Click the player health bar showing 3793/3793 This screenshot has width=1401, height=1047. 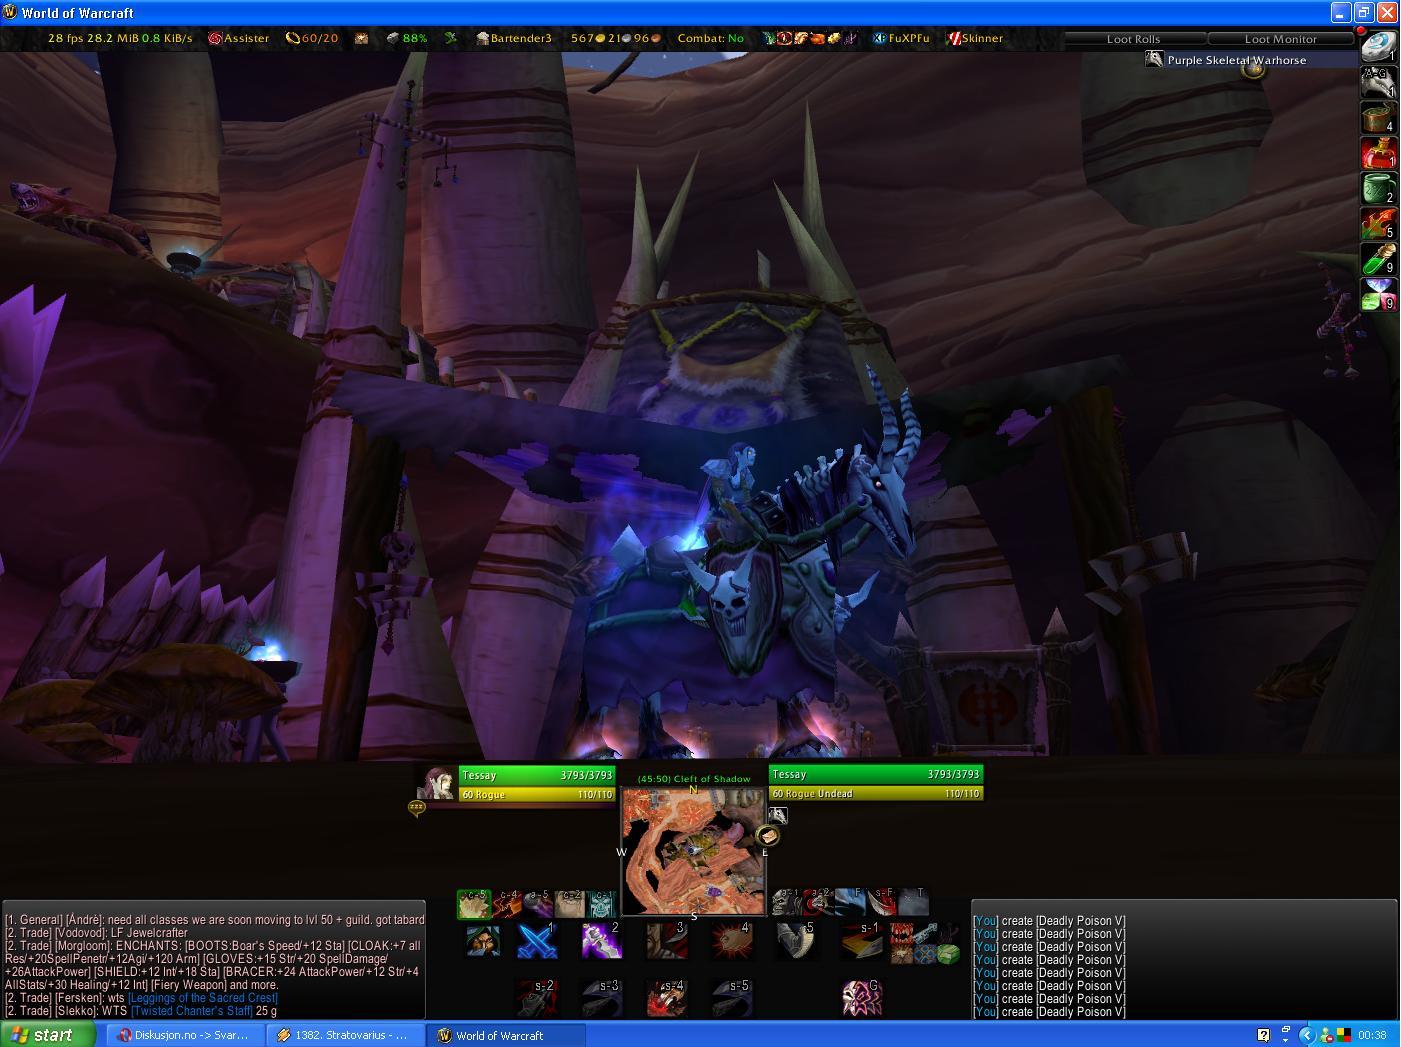[537, 775]
